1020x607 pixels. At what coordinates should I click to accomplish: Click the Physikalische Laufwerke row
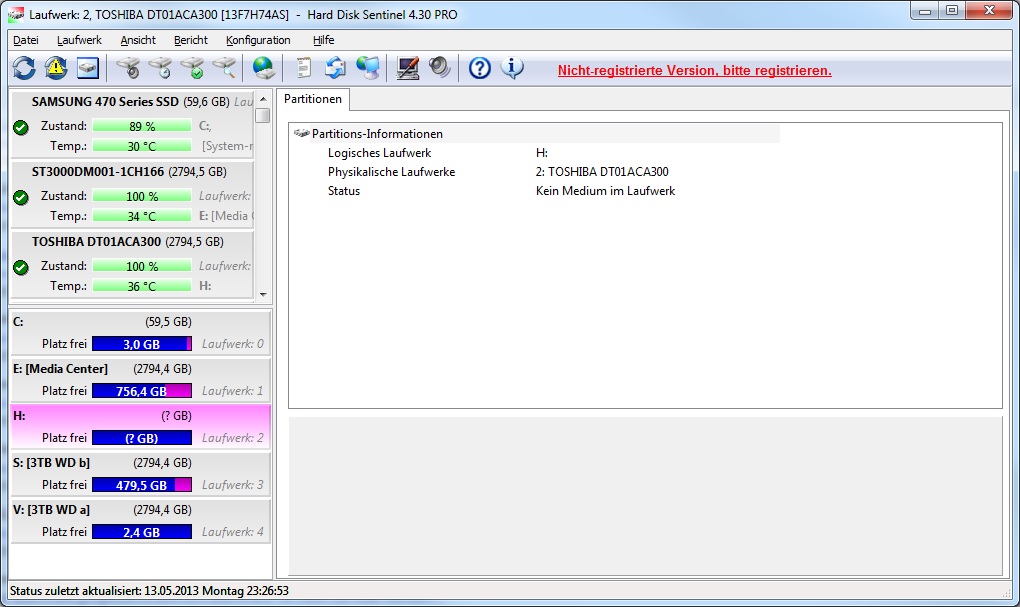(x=535, y=172)
